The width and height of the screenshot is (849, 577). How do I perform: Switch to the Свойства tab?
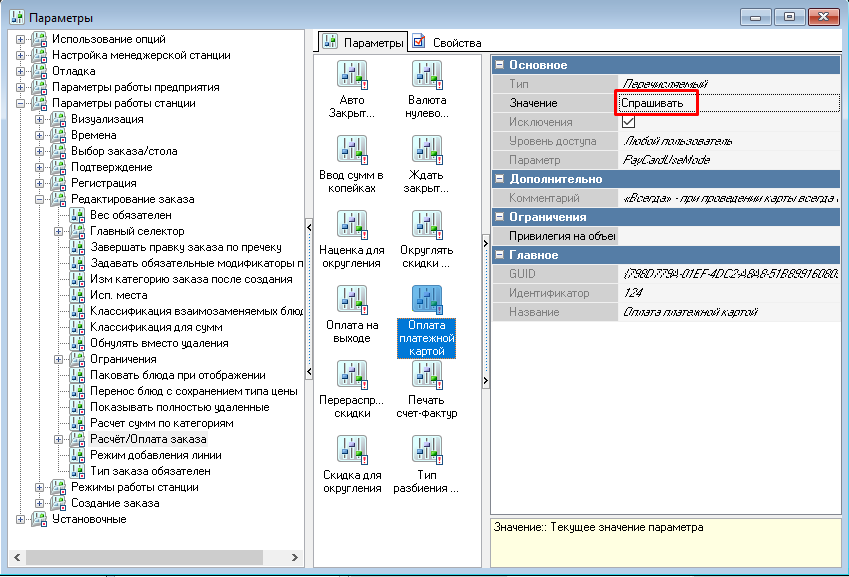[x=448, y=42]
